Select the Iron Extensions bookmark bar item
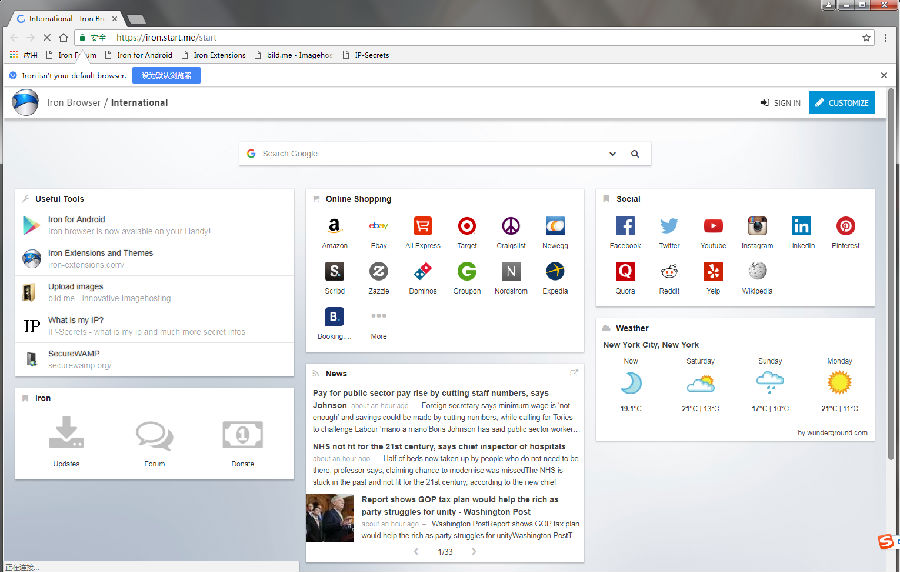 (218, 55)
